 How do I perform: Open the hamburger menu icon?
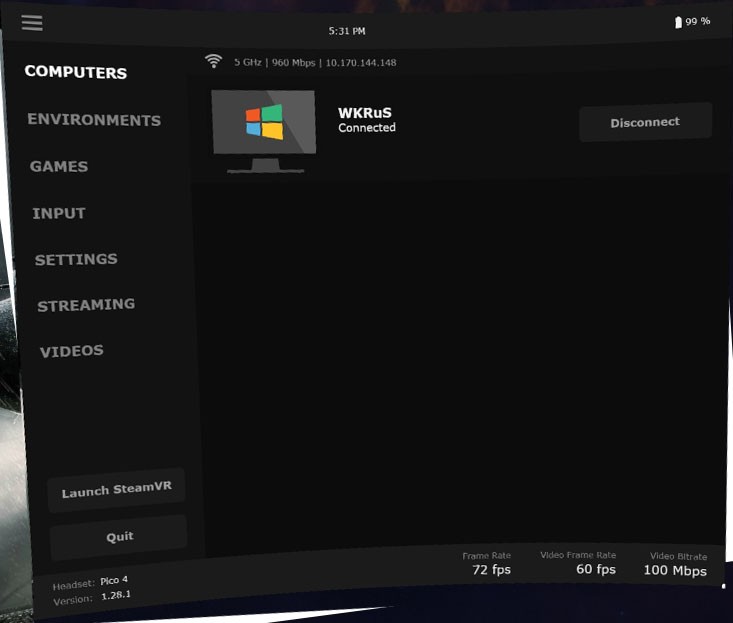click(x=32, y=22)
